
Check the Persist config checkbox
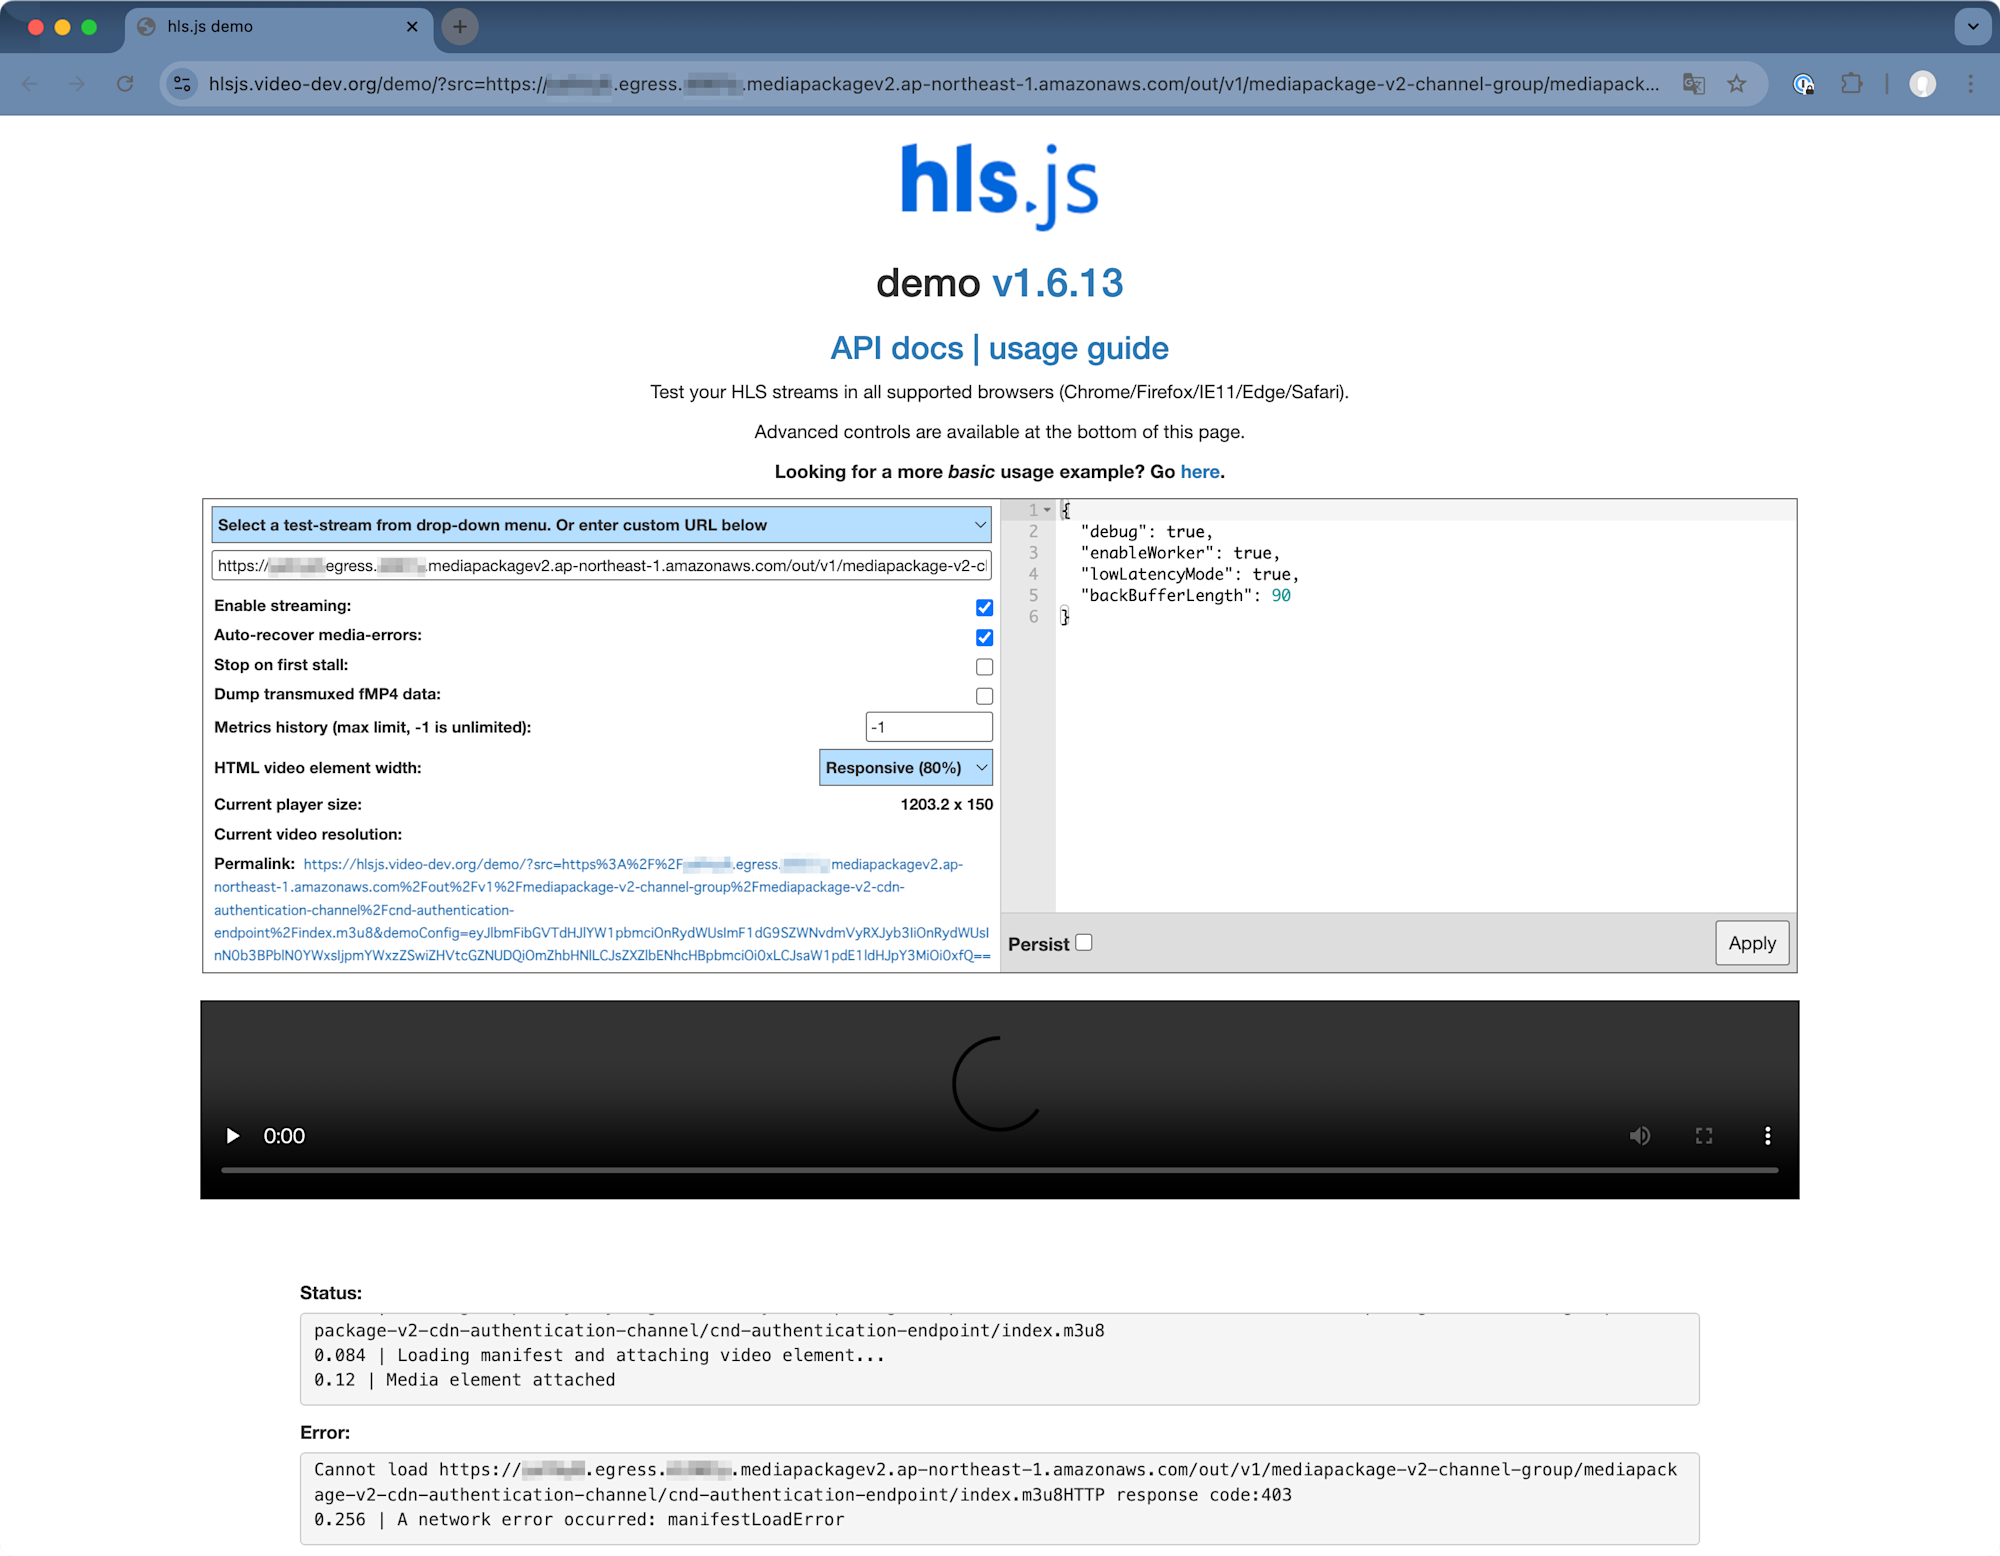[1084, 942]
